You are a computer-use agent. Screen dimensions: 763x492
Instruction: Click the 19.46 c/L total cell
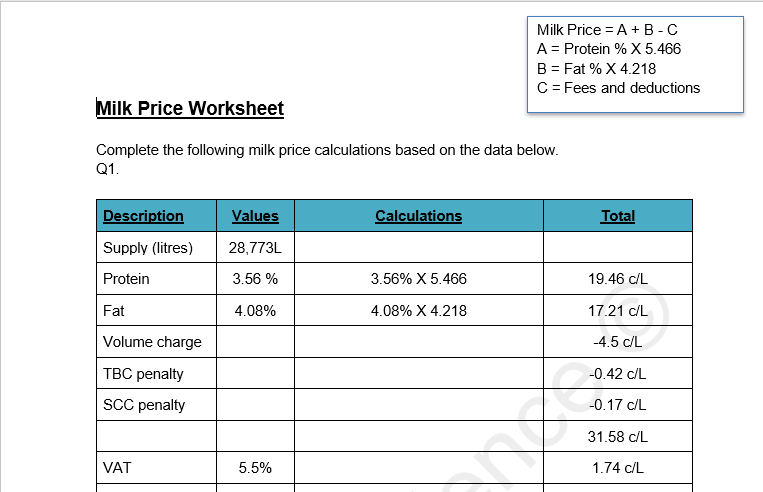tap(617, 279)
